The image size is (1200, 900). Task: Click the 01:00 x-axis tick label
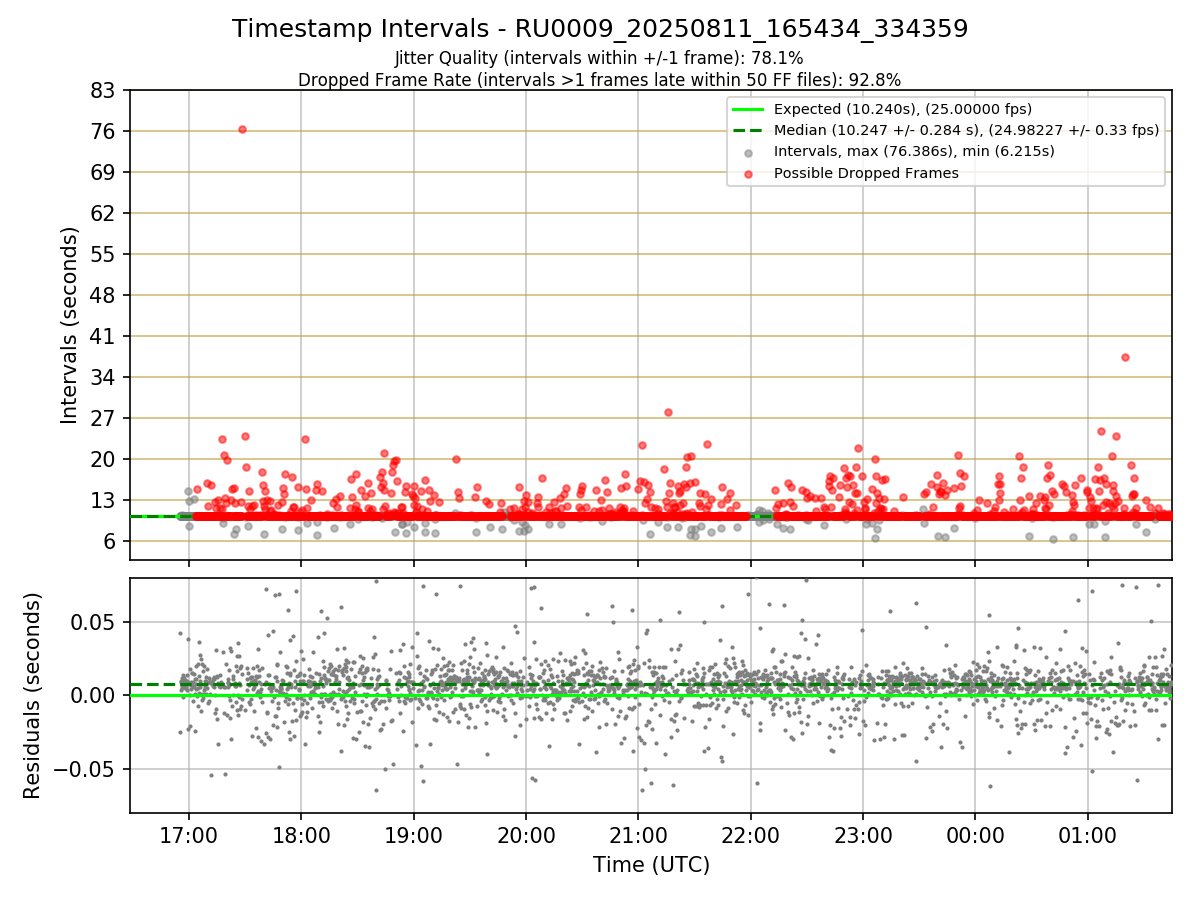tap(1088, 835)
